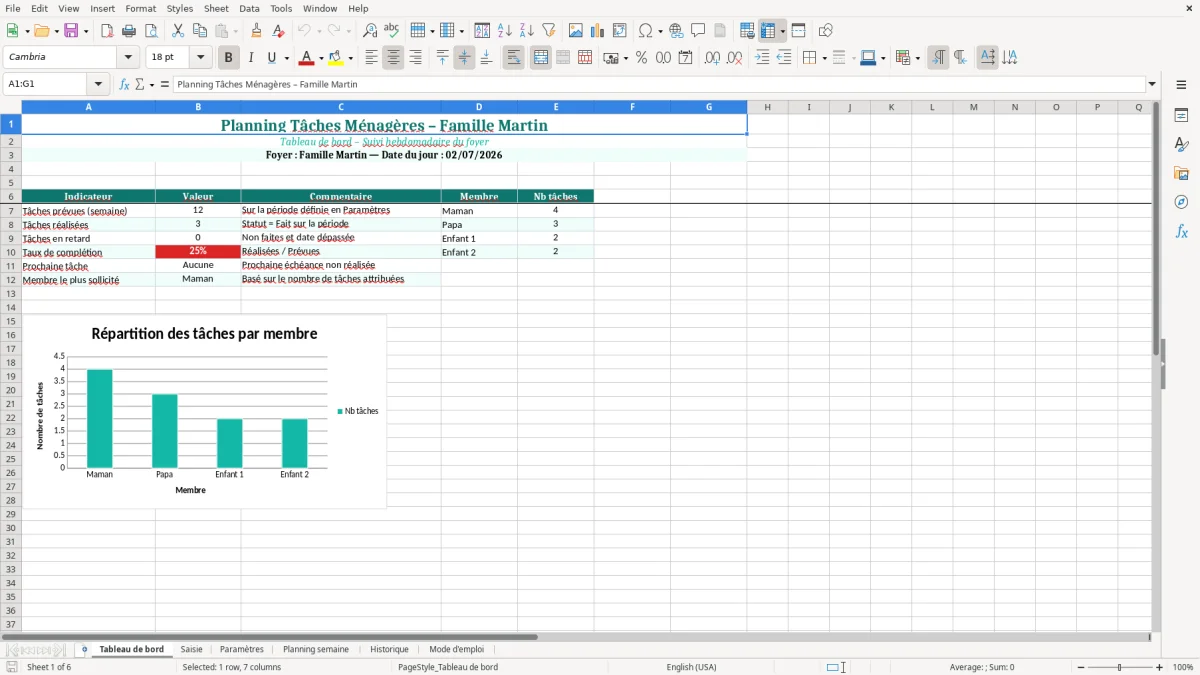Open the Format menu

pyautogui.click(x=141, y=8)
